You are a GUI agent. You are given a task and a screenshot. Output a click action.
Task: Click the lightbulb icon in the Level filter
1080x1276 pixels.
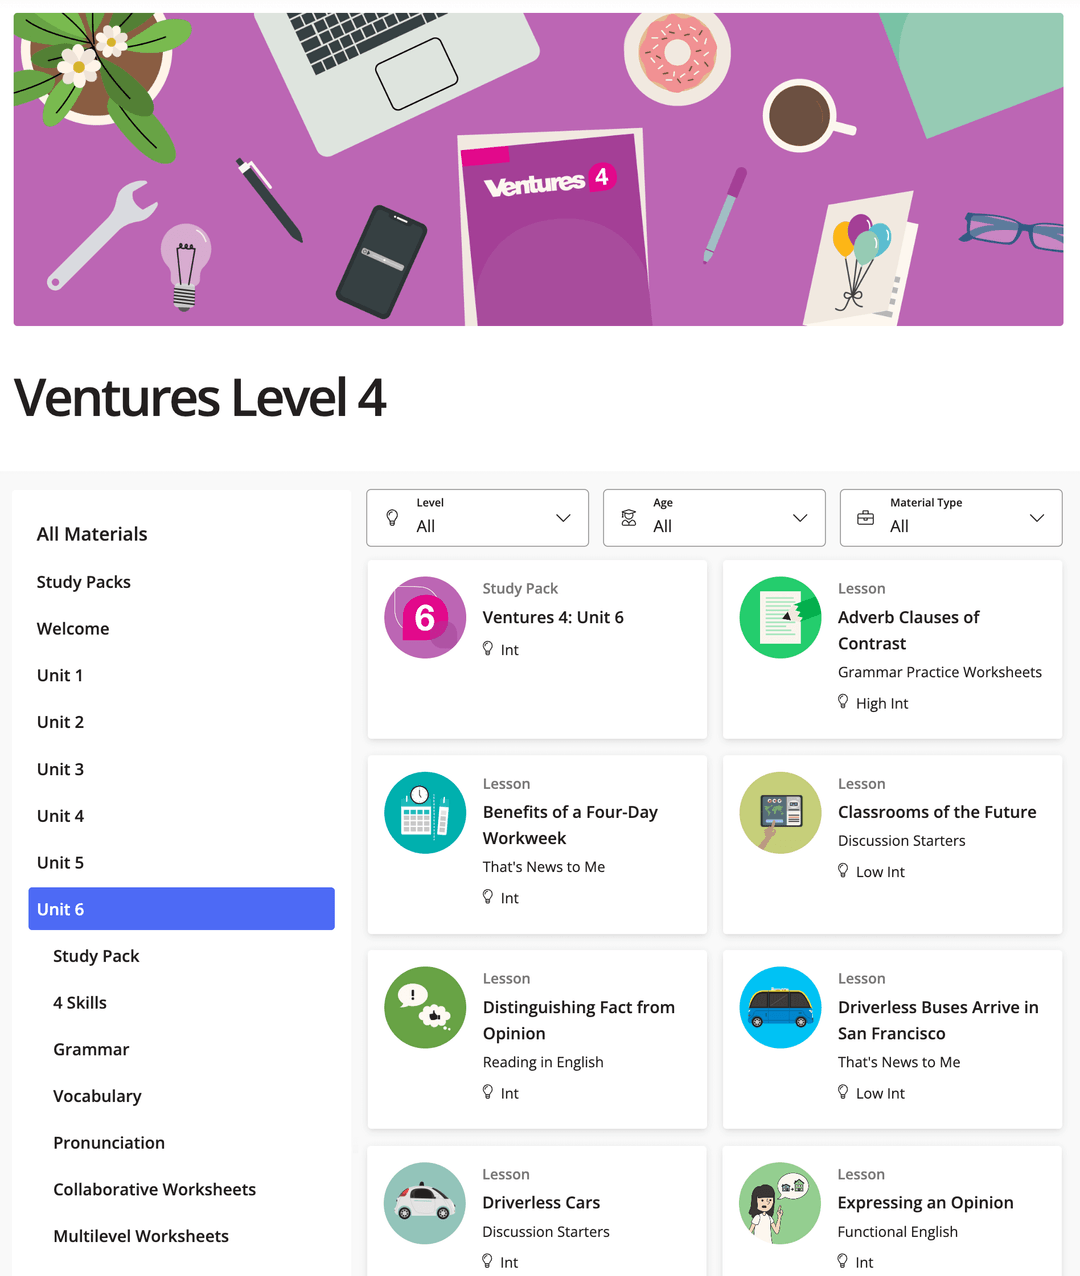click(x=392, y=518)
